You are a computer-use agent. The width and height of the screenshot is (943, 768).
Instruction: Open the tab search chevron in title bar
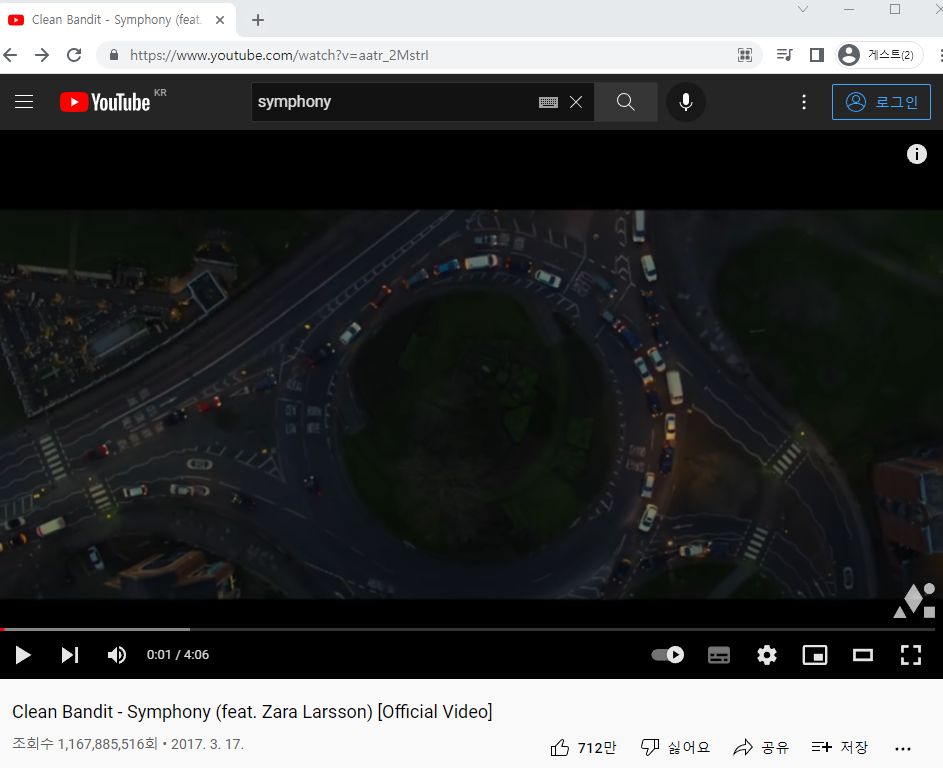pyautogui.click(x=803, y=9)
